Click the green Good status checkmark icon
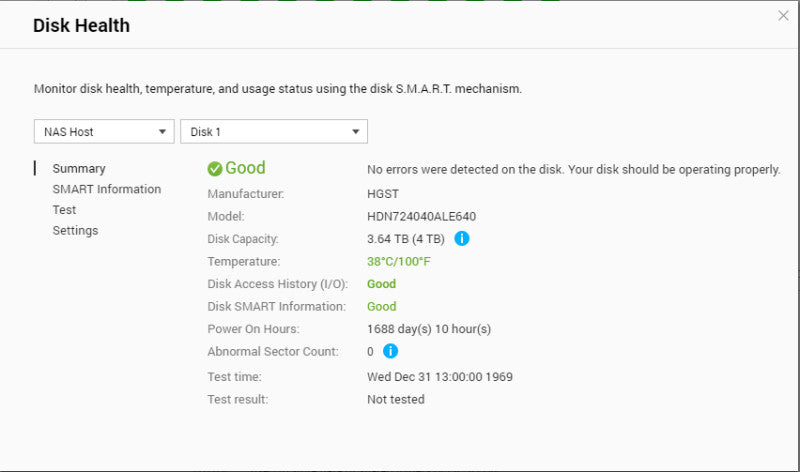The width and height of the screenshot is (800, 472). click(215, 169)
